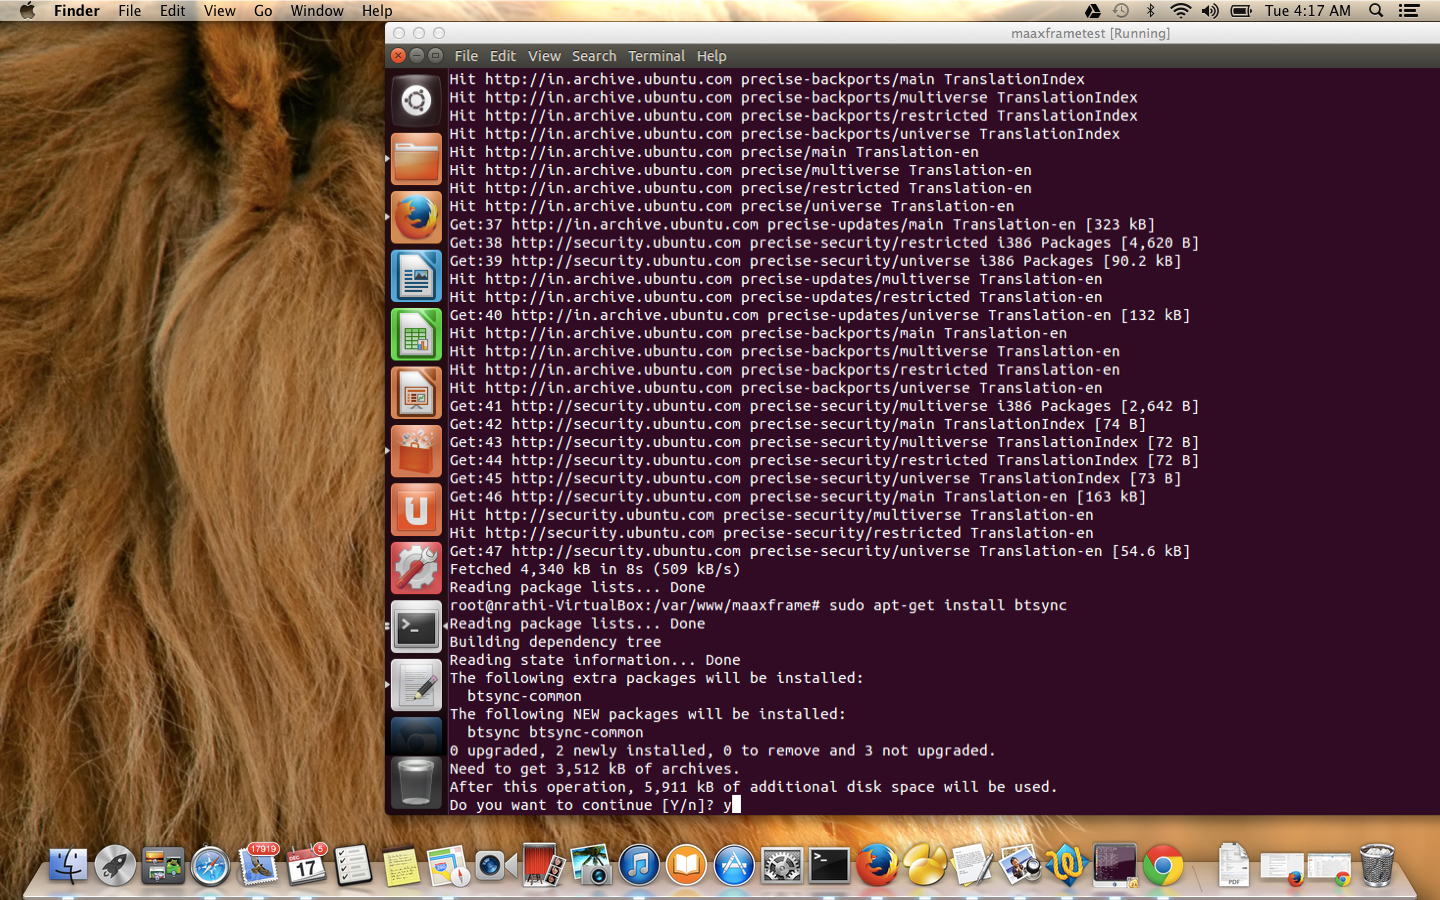
Task: Open Launchpad rocket icon in Dock
Action: (115, 866)
